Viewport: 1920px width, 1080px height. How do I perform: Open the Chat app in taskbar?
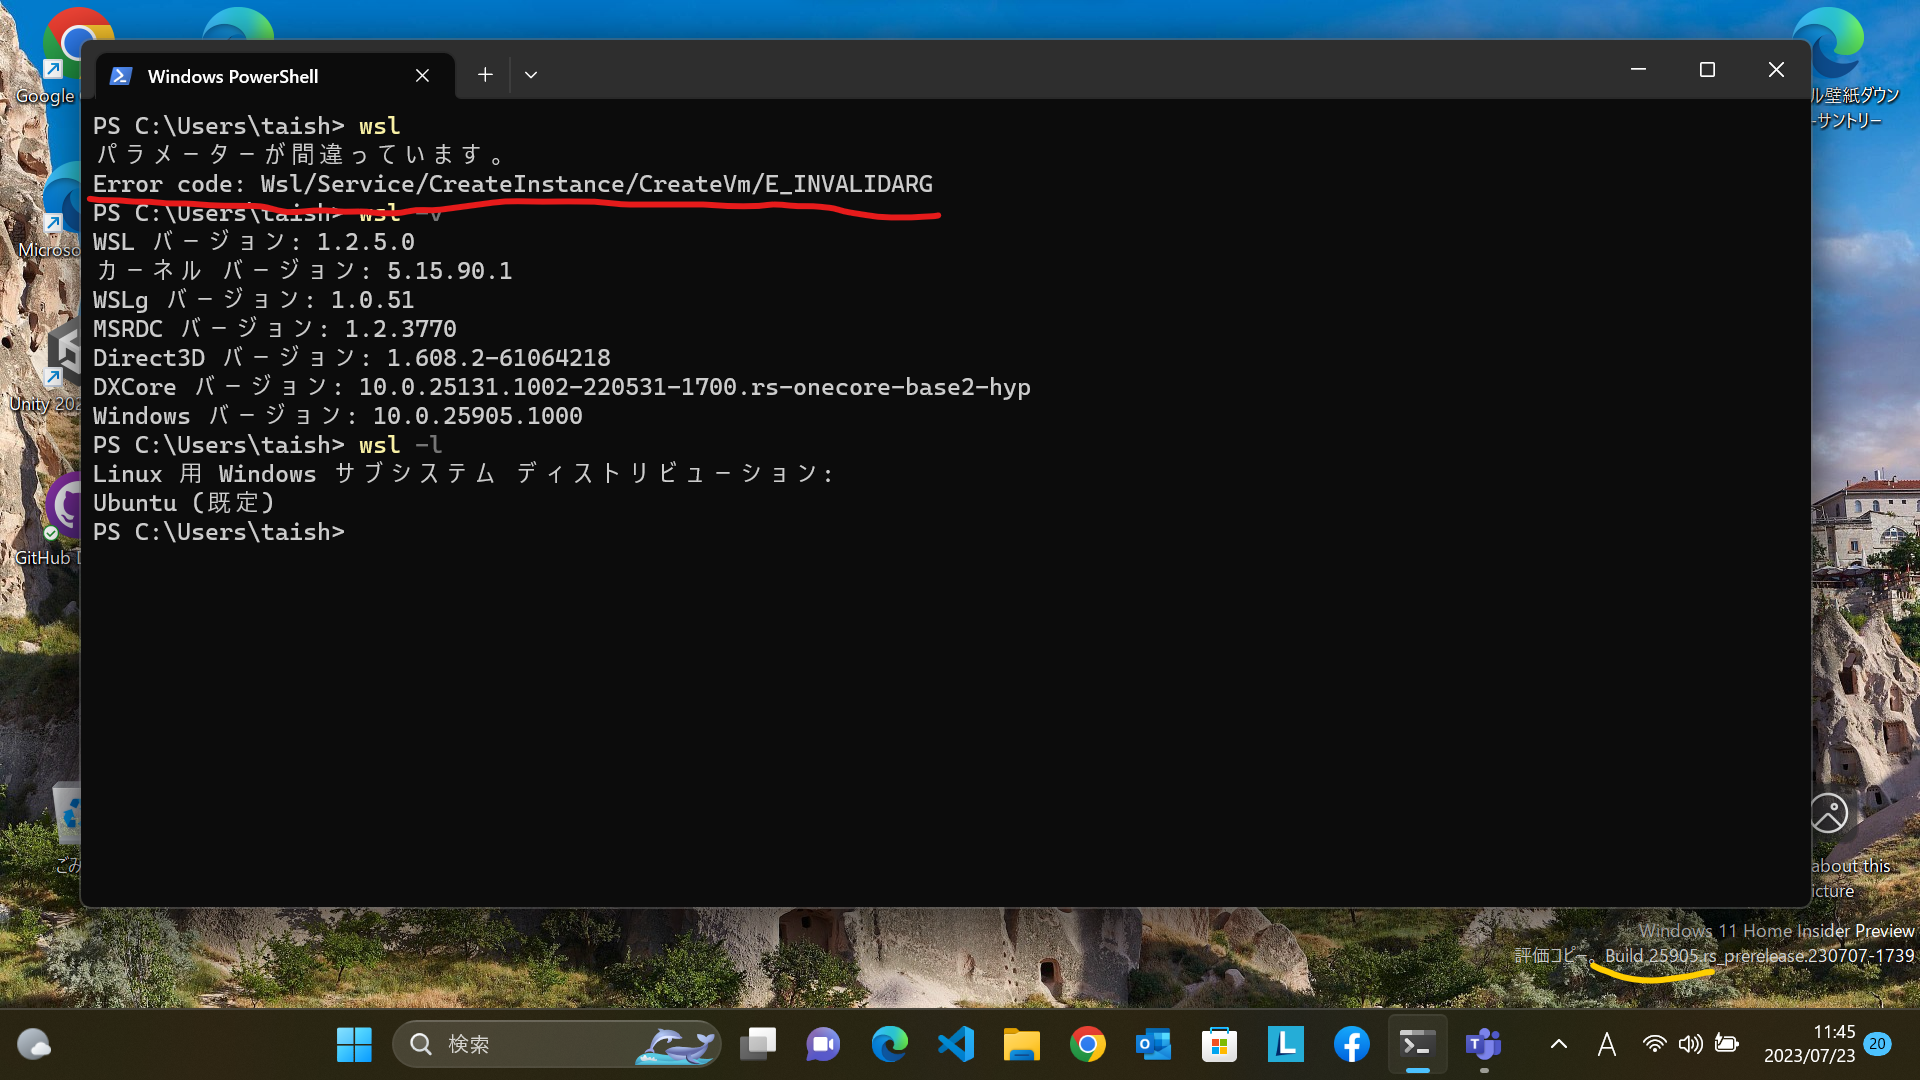tap(823, 1044)
